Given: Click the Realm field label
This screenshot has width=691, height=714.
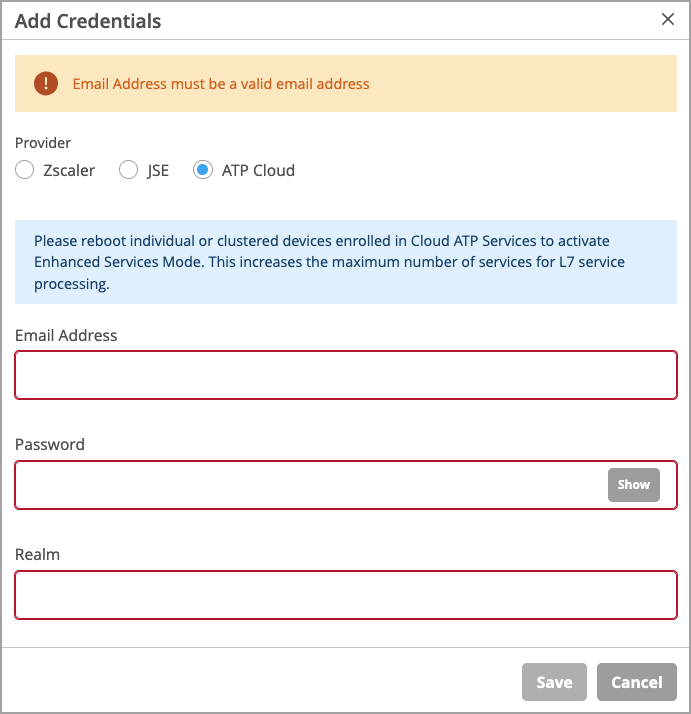Looking at the screenshot, I should point(38,554).
